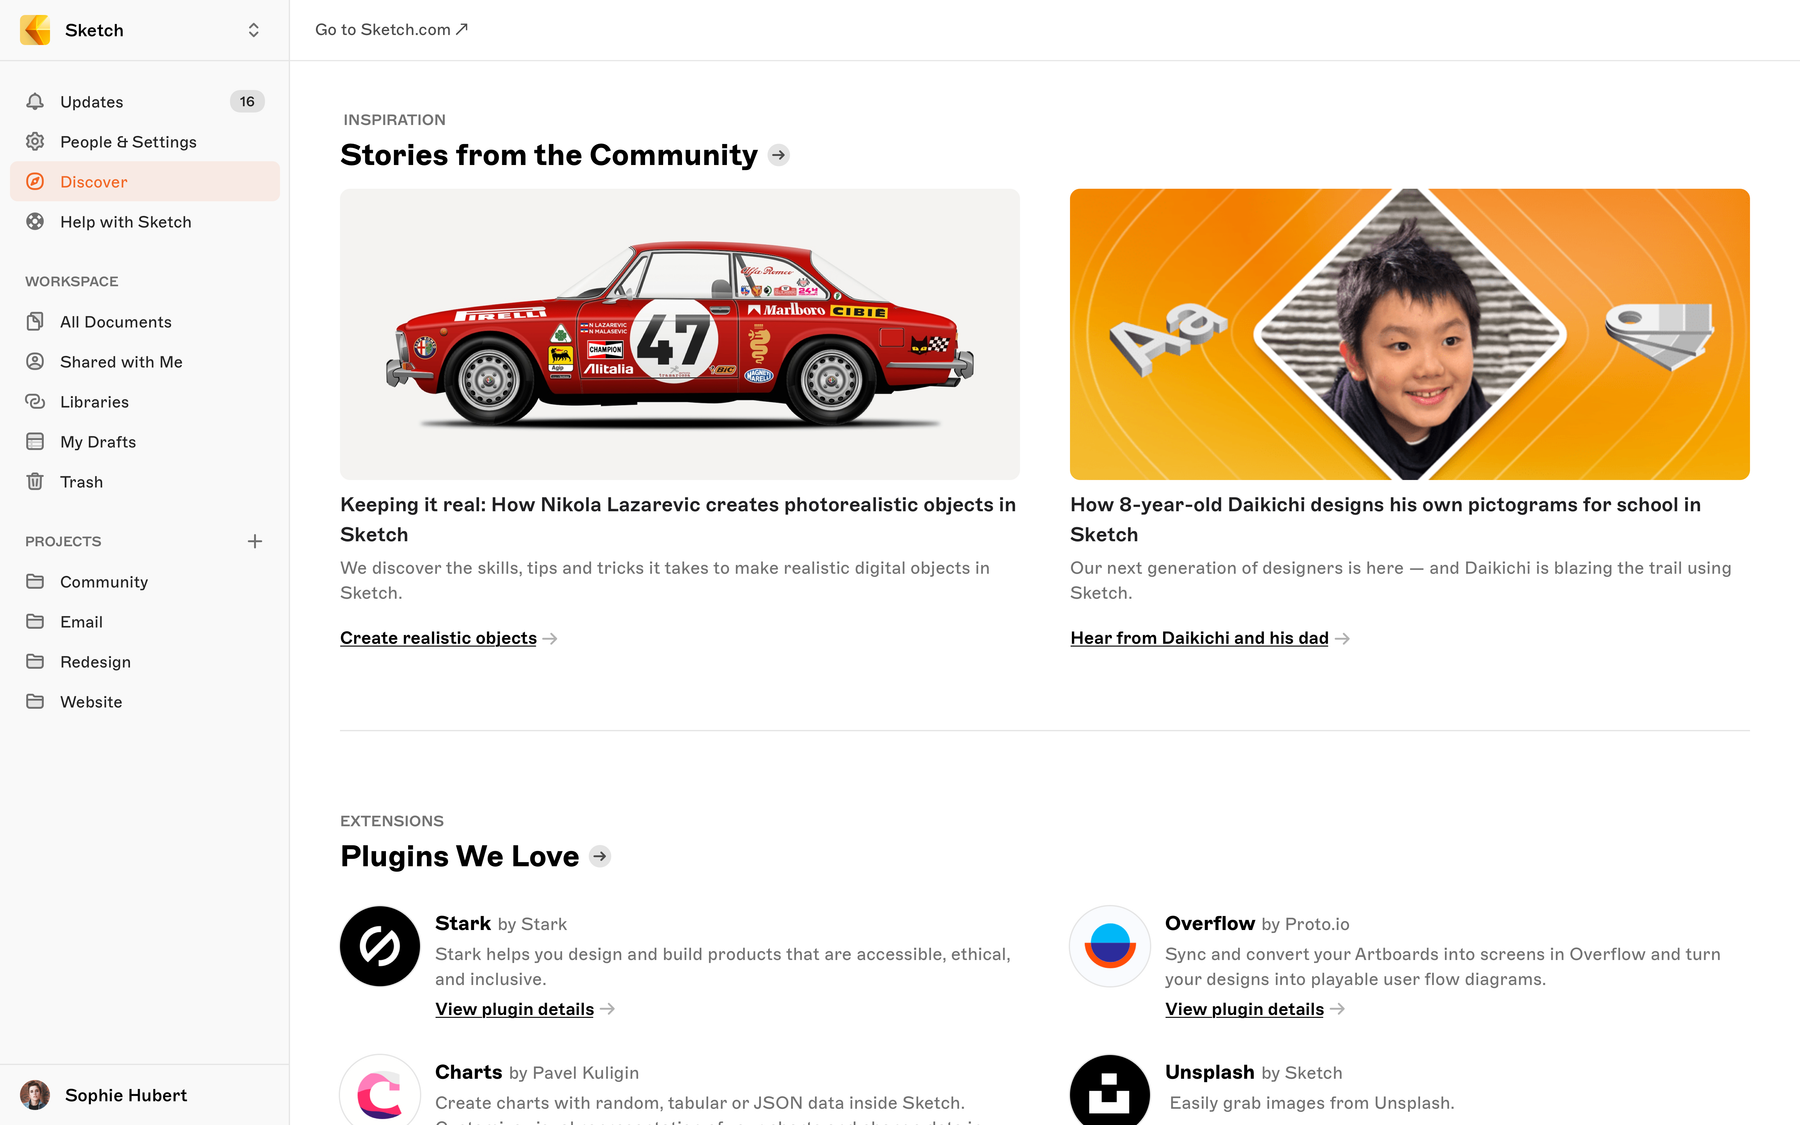Open Go to Sketch.com link

[x=391, y=30]
